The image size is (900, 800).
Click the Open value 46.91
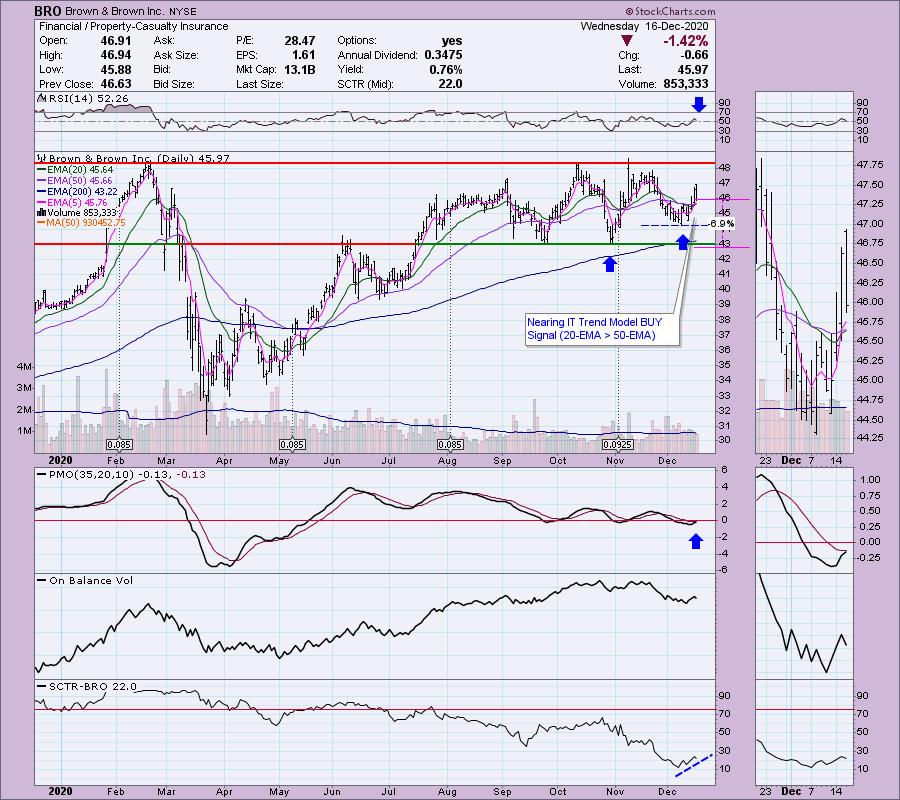[117, 41]
